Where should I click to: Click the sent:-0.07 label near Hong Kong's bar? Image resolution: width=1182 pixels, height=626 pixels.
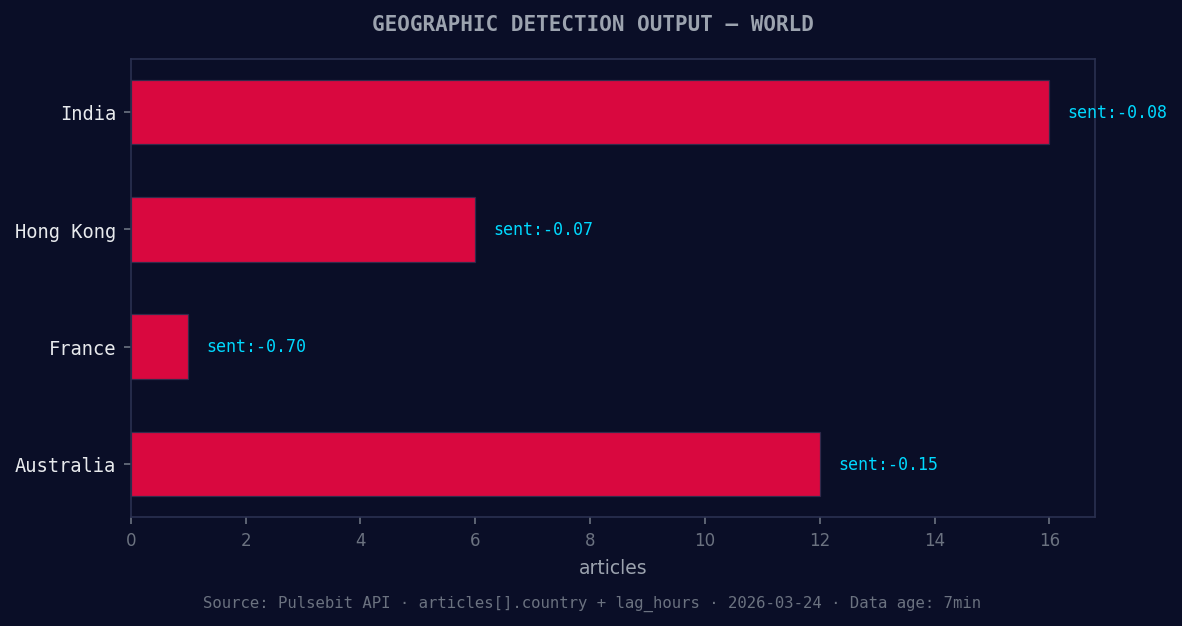543,229
